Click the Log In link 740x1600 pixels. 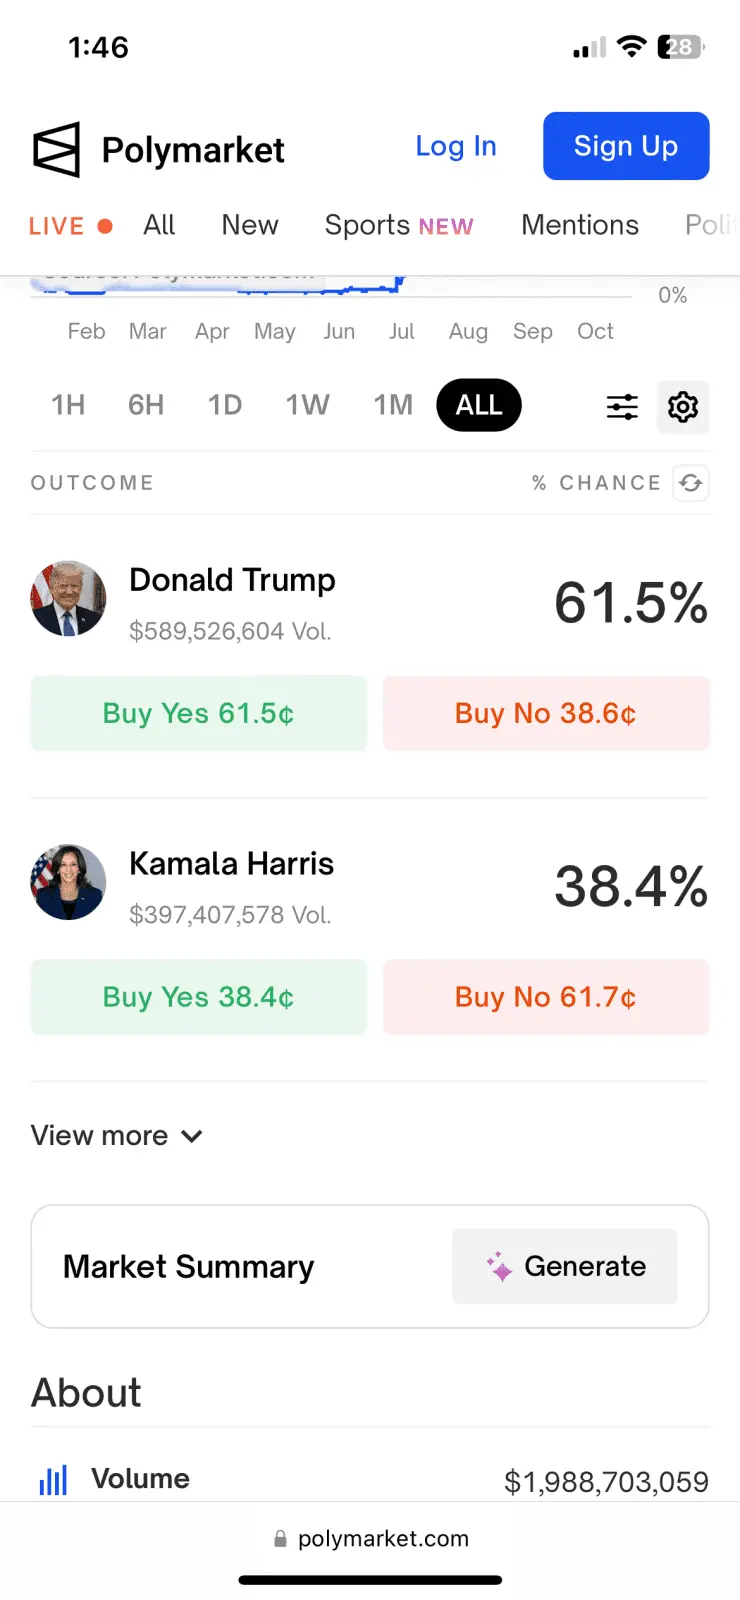click(x=456, y=146)
